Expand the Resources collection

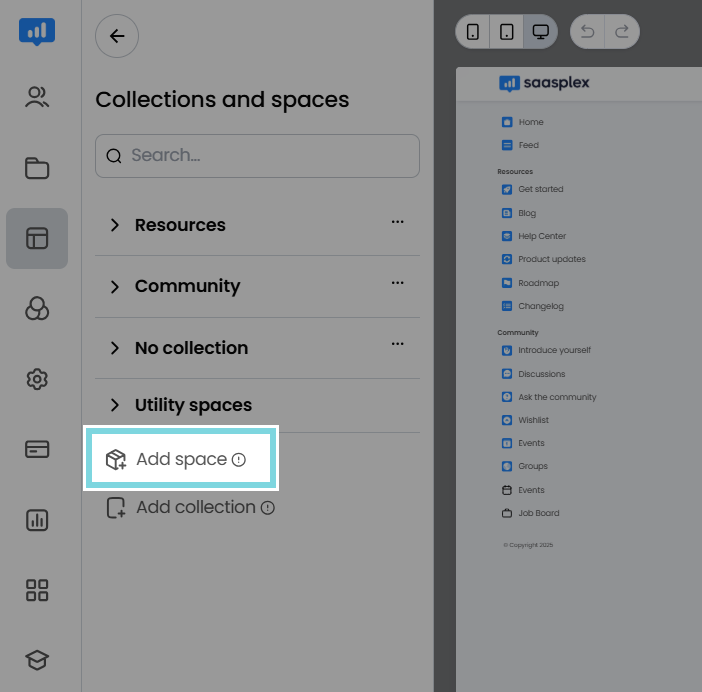(x=115, y=225)
